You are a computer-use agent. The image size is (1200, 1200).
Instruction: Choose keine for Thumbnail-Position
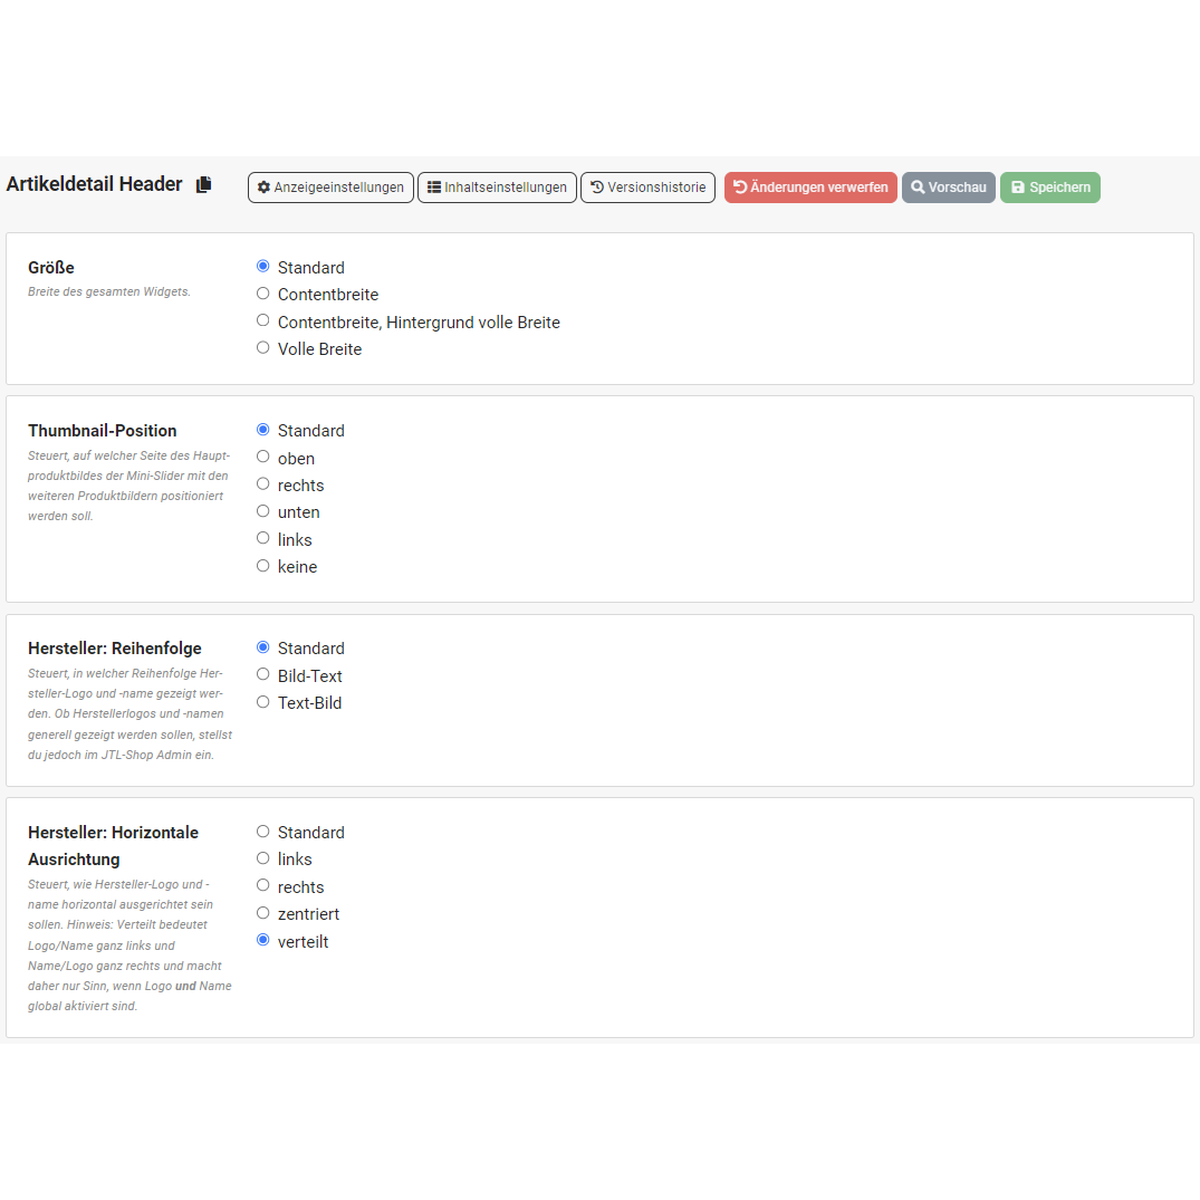[x=262, y=565]
